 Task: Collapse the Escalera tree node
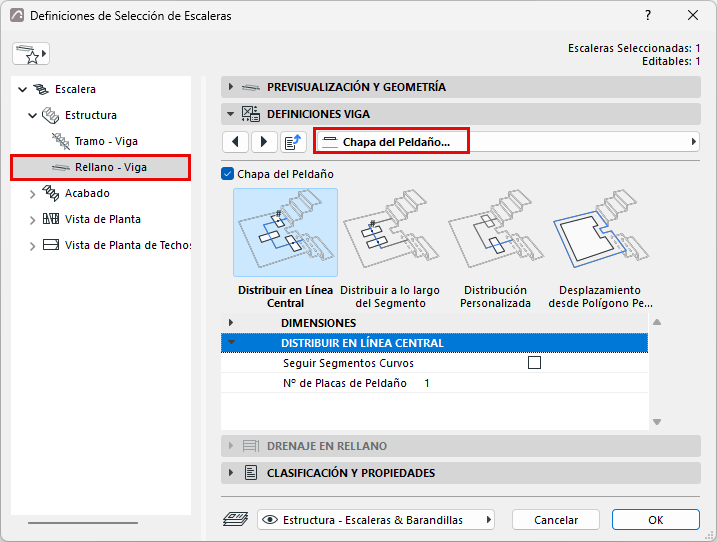[22, 90]
